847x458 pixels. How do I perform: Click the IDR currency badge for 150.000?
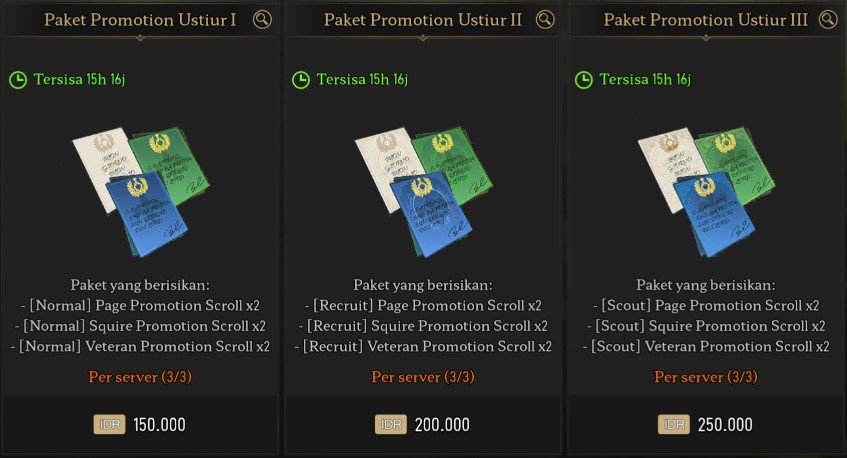[x=110, y=425]
